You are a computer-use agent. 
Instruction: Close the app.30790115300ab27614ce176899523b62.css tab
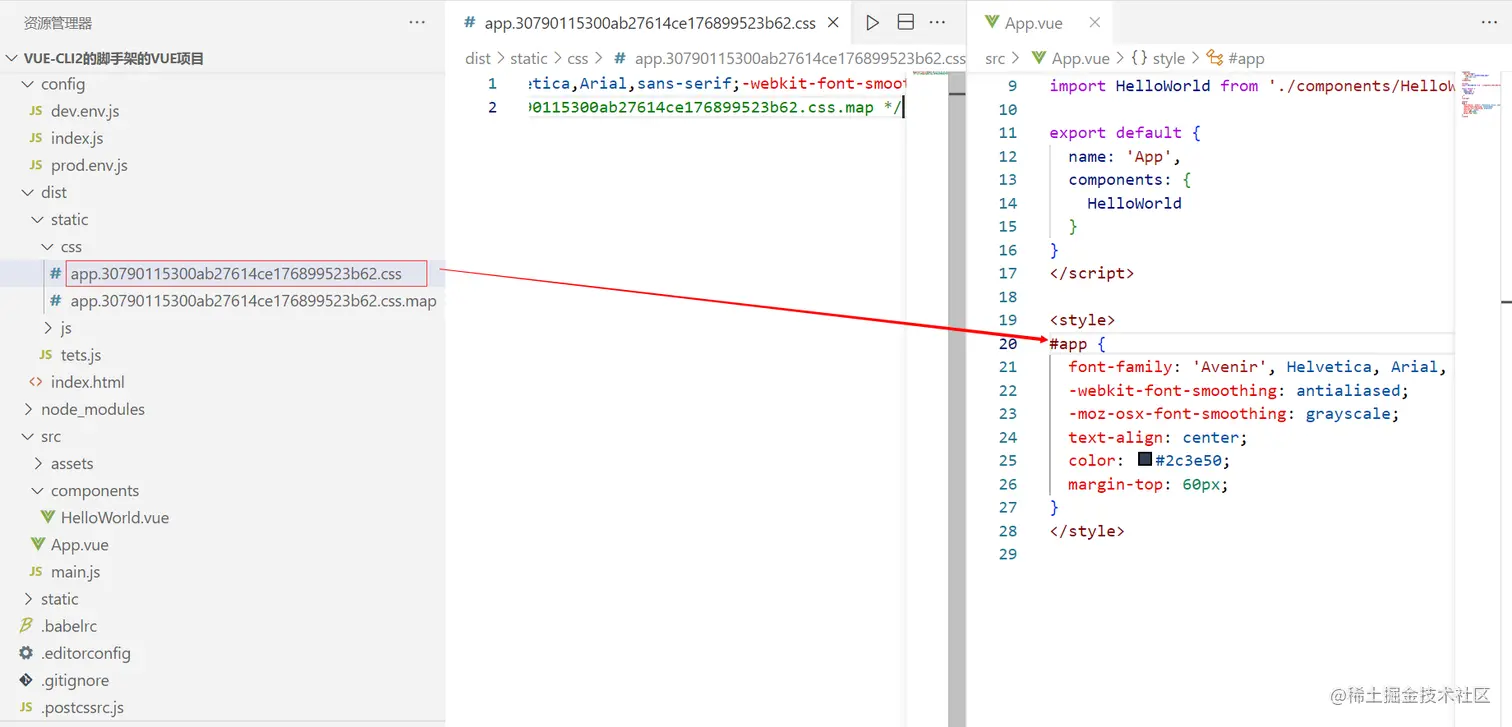pyautogui.click(x=834, y=22)
